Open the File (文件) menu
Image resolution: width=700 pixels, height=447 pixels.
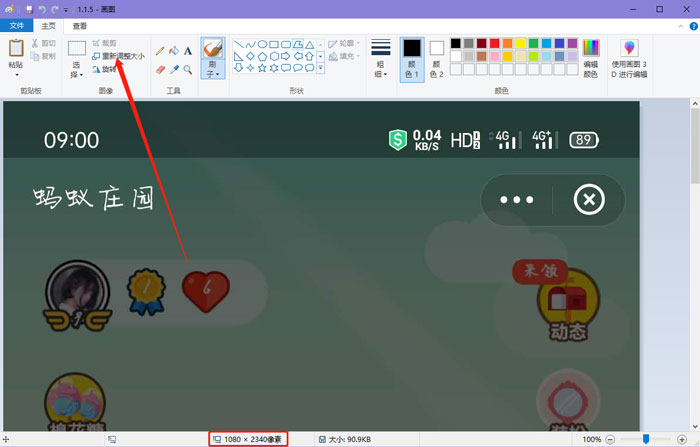coord(17,27)
